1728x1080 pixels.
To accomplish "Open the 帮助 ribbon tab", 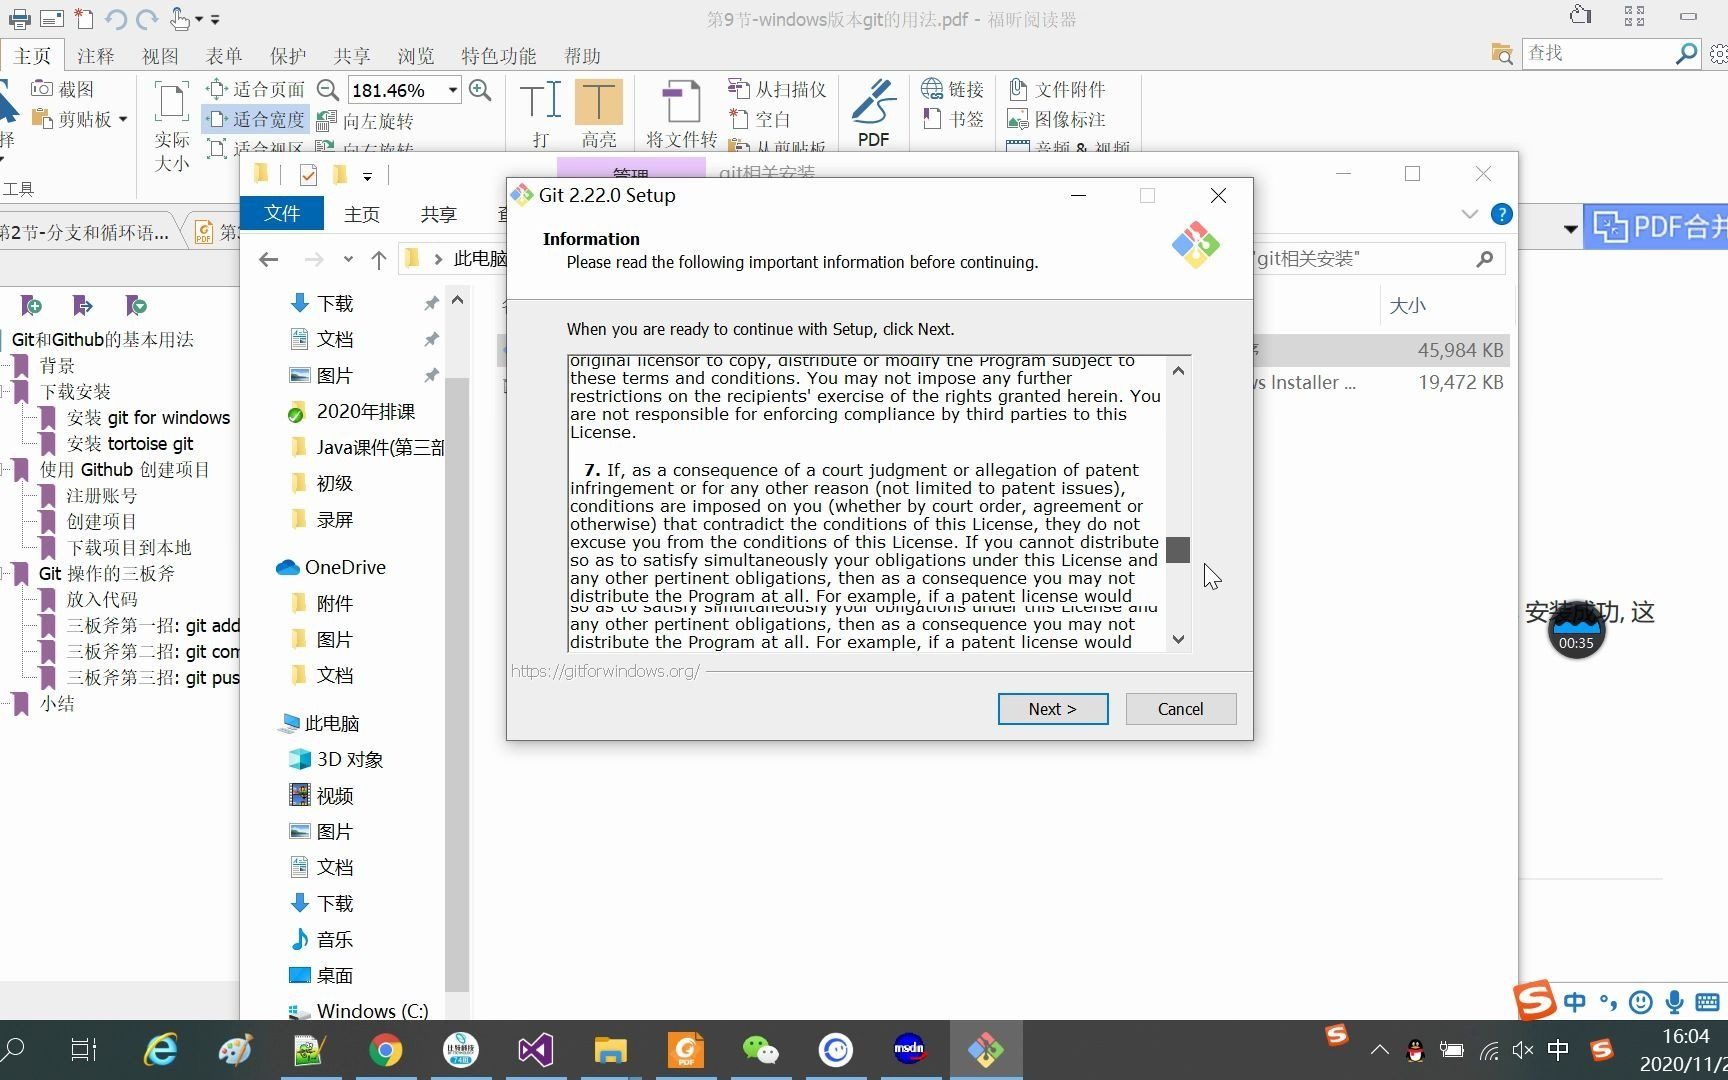I will [x=582, y=56].
